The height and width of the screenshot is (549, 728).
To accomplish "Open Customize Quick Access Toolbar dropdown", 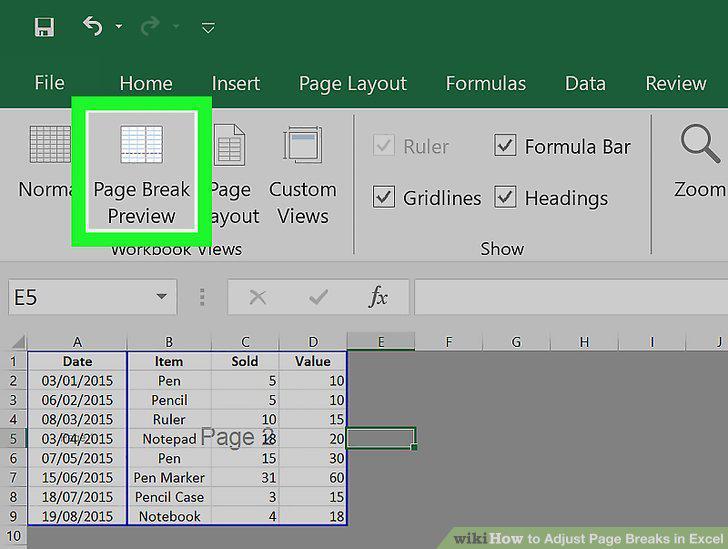I will (208, 27).
